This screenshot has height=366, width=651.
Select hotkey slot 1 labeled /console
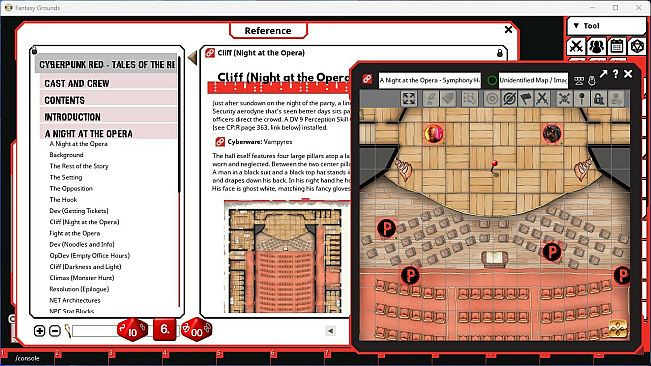[27, 358]
